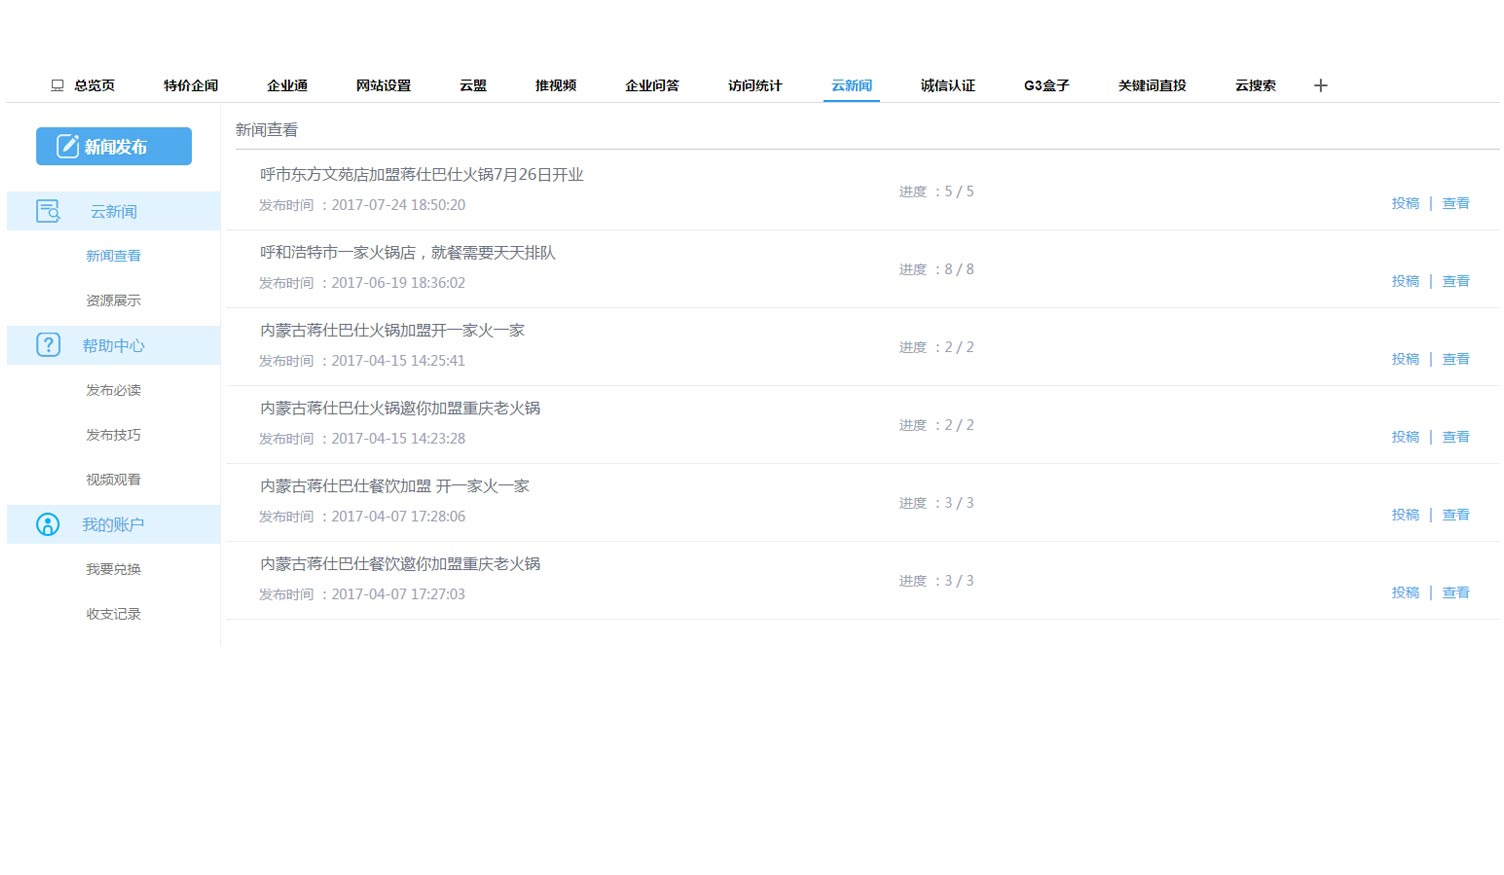Open the 总览页 tab
Image resolution: width=1504 pixels, height=875 pixels.
click(x=94, y=86)
